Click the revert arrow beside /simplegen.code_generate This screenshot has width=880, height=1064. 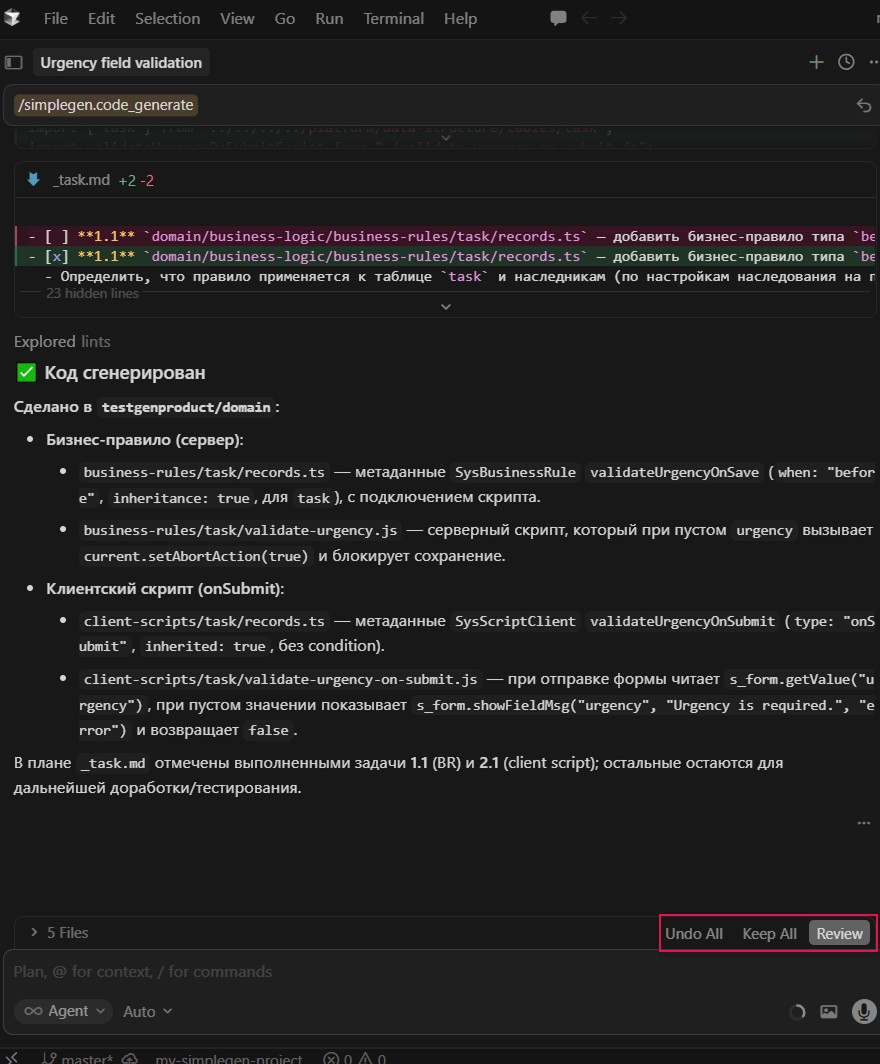pos(864,105)
